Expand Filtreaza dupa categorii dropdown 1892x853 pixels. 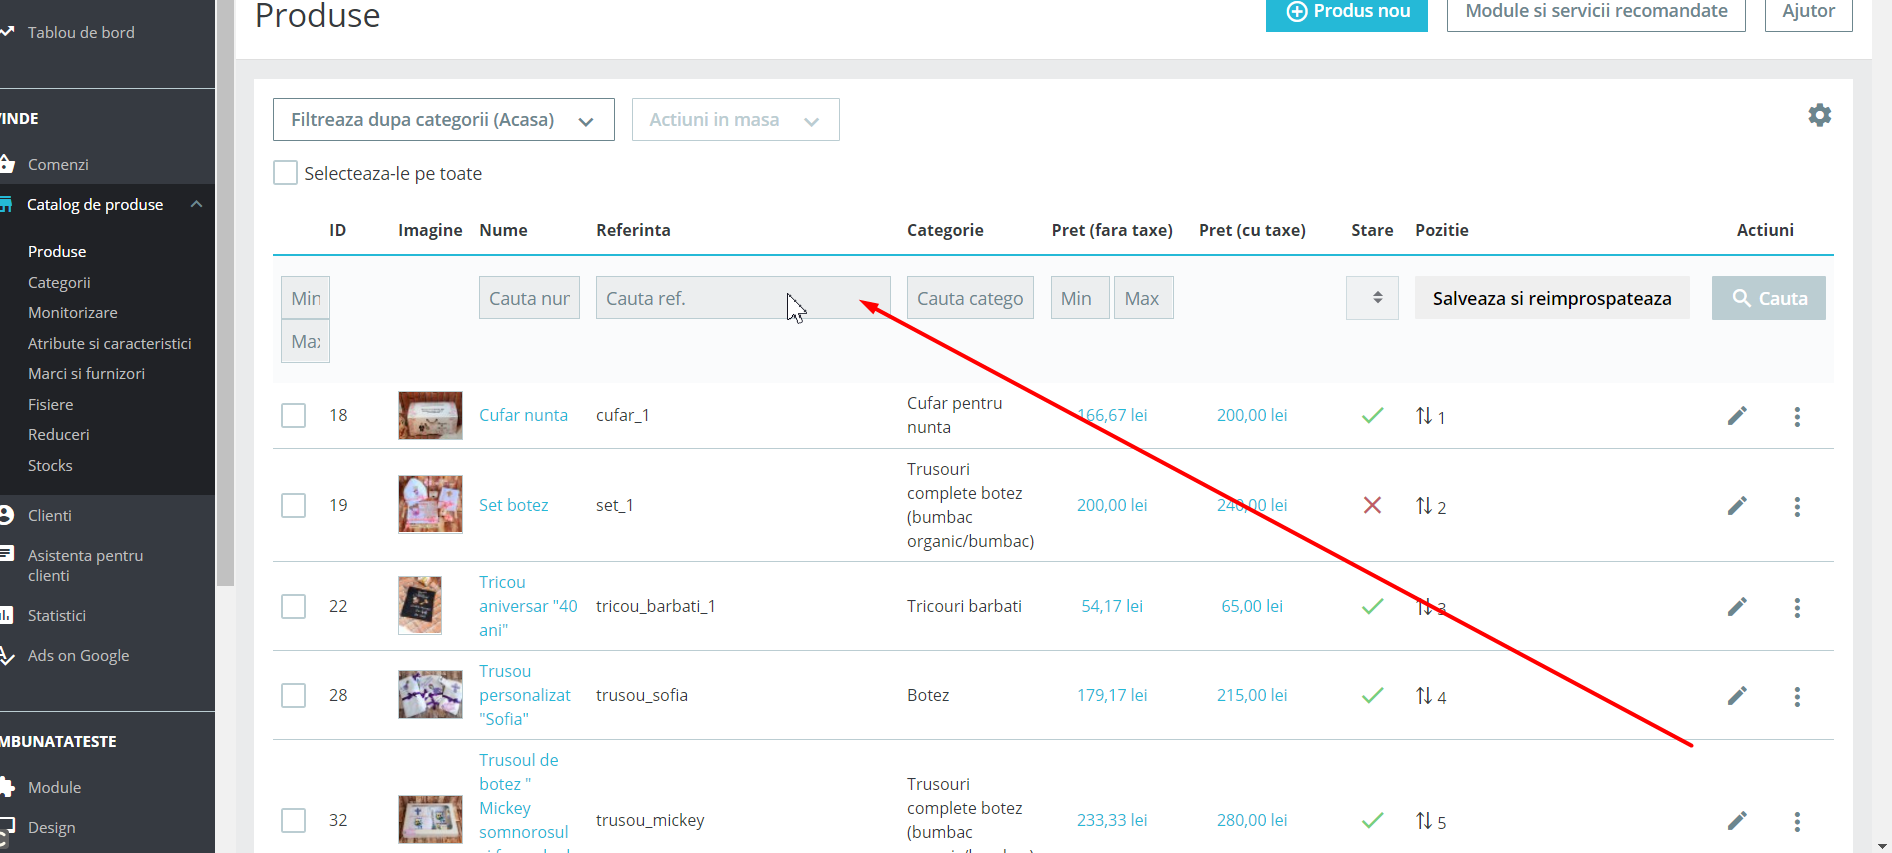click(443, 120)
